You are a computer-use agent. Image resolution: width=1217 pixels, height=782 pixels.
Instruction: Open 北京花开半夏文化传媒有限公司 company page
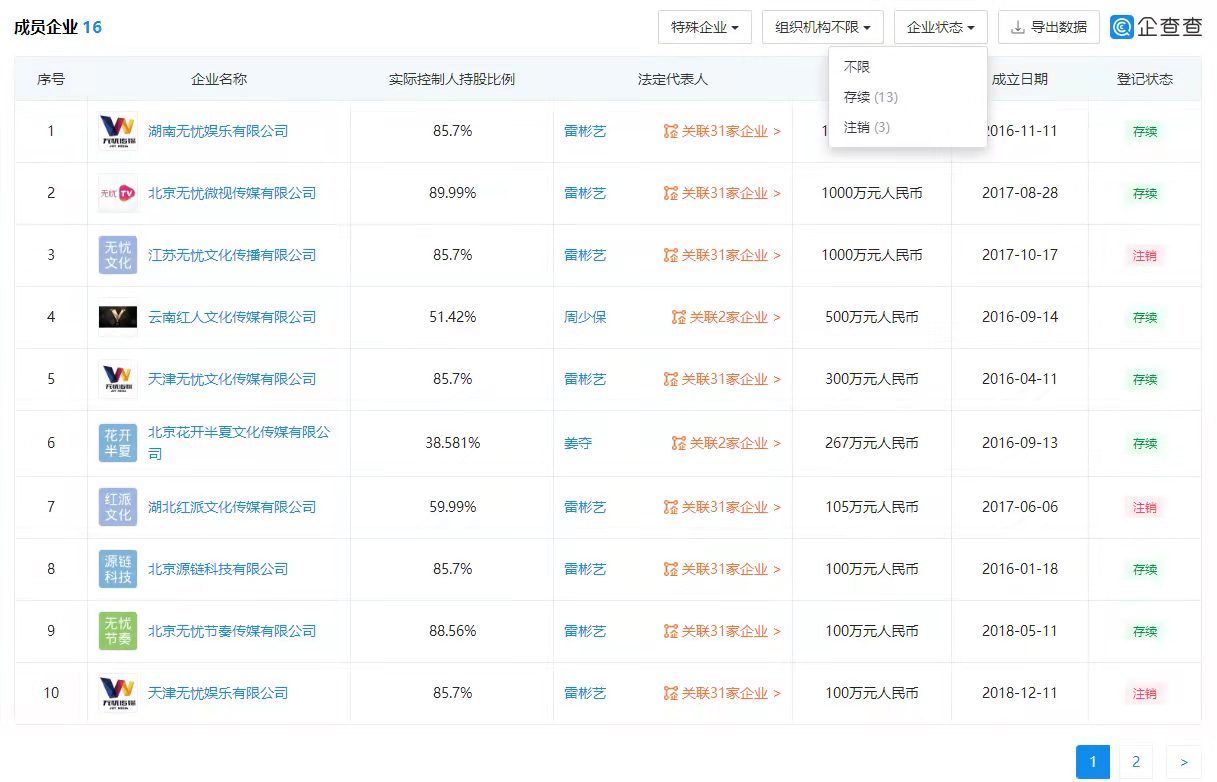pyautogui.click(x=239, y=443)
